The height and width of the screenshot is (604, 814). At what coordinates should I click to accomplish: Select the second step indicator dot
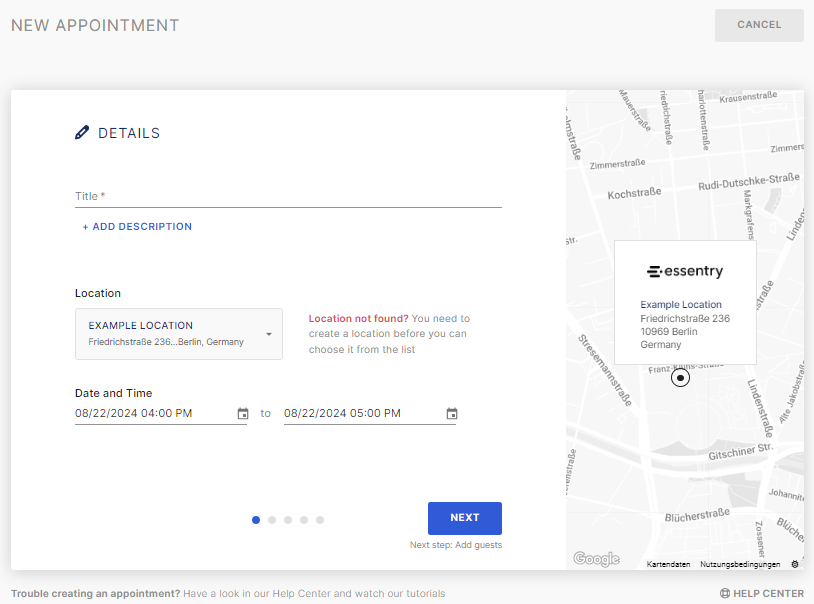point(272,520)
